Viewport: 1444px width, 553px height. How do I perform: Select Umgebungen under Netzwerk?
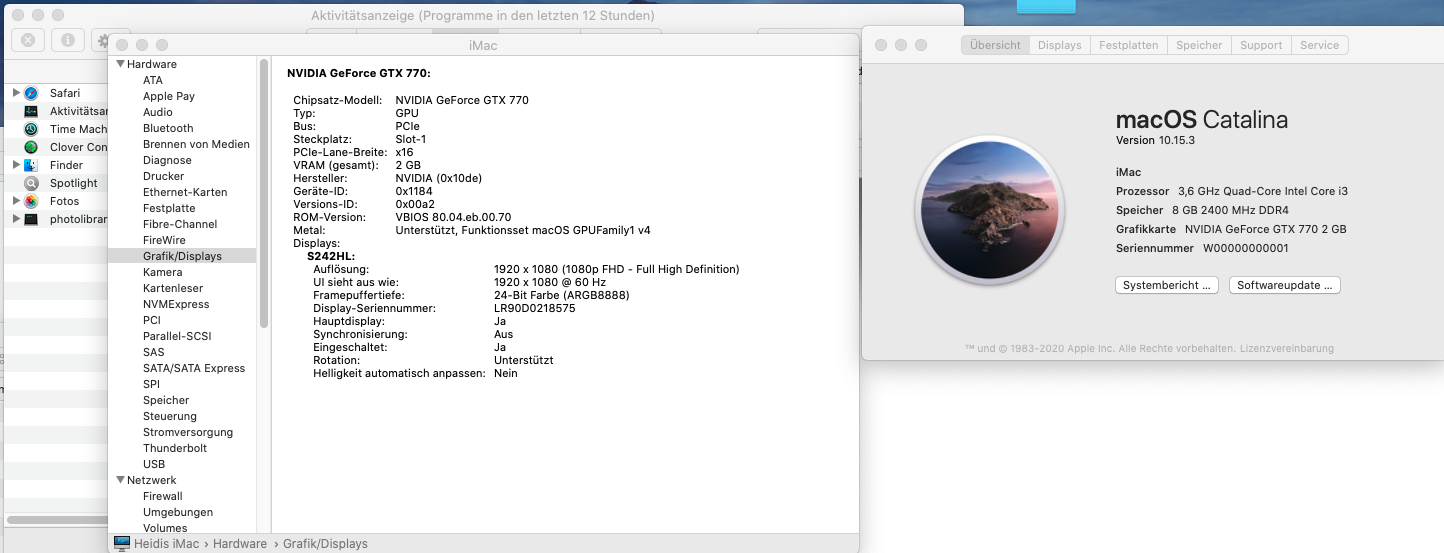coord(178,512)
